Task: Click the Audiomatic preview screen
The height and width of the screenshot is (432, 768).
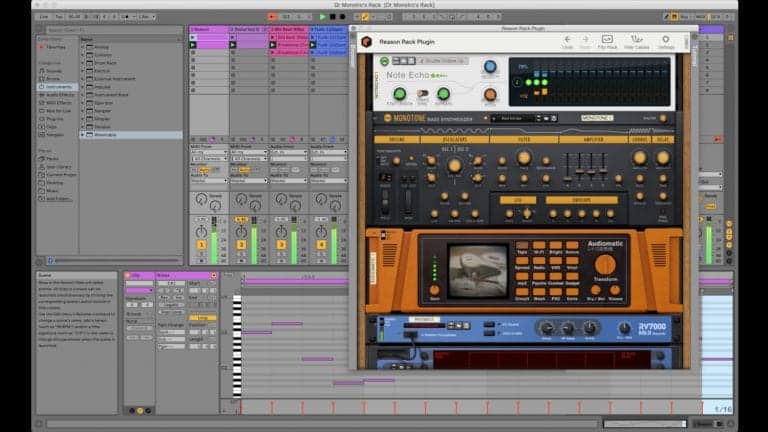Action: pos(478,271)
